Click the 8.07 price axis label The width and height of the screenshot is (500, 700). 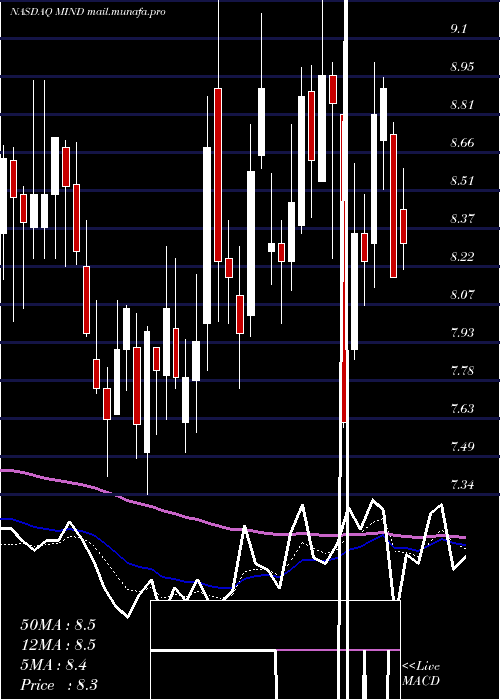point(462,295)
